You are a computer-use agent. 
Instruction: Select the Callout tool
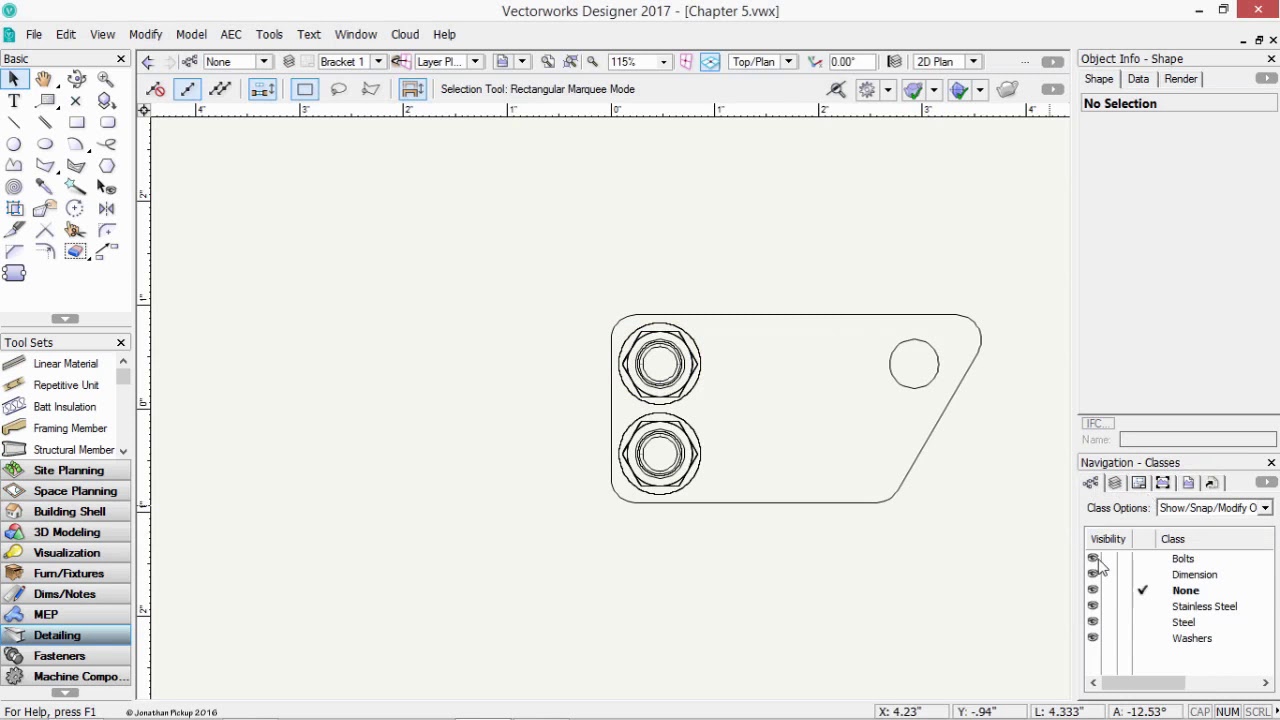tap(45, 101)
